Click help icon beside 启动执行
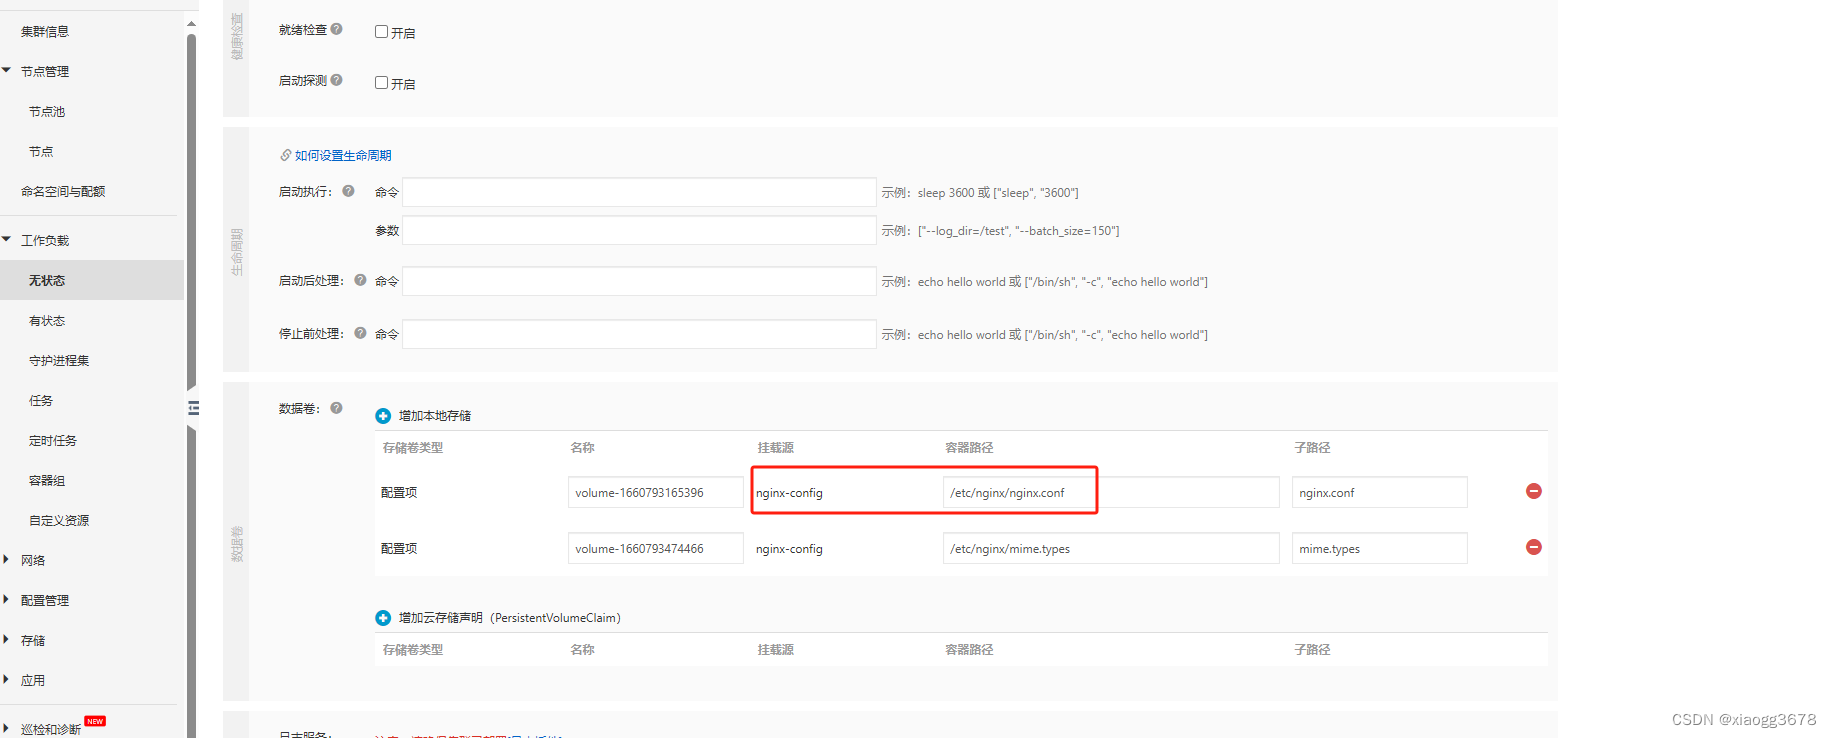Image resolution: width=1832 pixels, height=738 pixels. [348, 191]
